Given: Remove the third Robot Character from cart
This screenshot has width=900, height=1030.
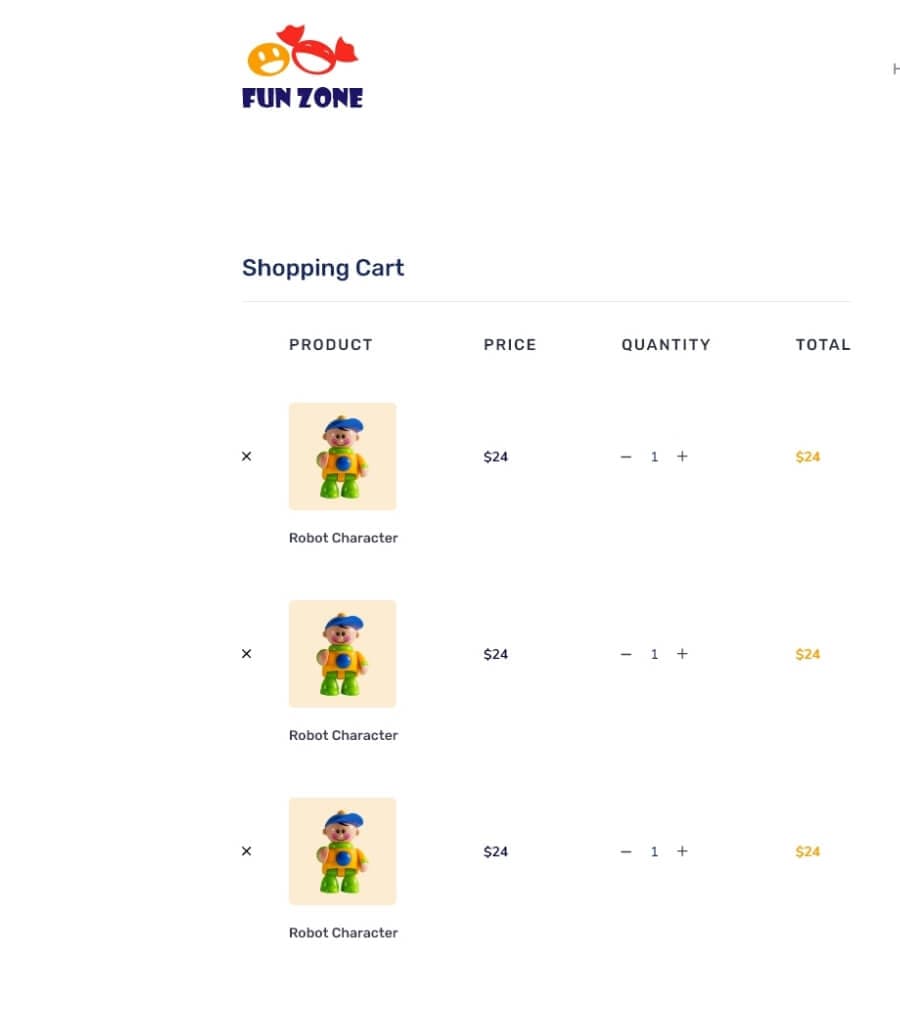Looking at the screenshot, I should pos(247,851).
